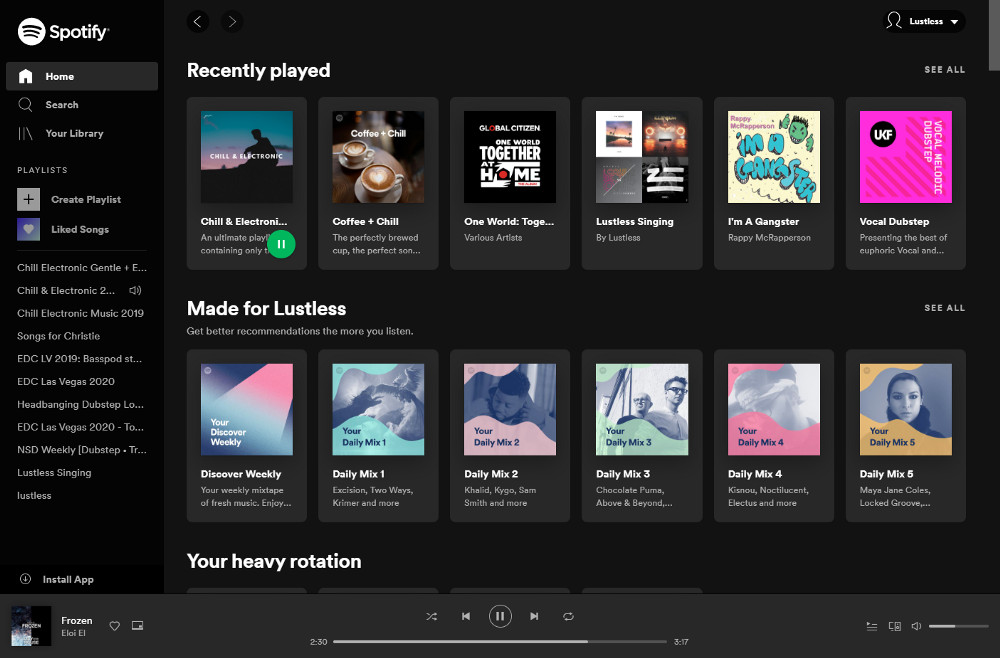
Task: Open Daily Mix 5 cover
Action: pos(906,409)
